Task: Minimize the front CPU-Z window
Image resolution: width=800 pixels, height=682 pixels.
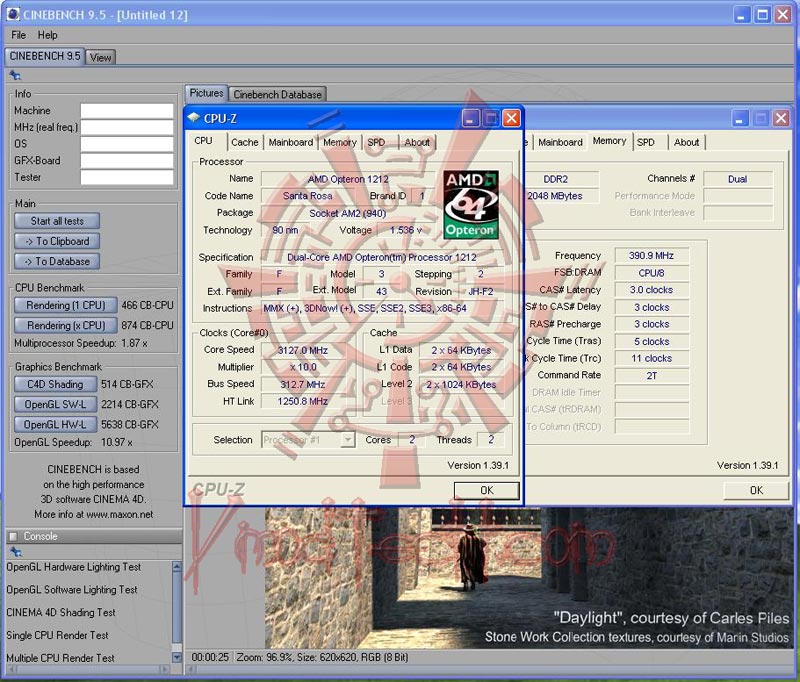Action: (470, 118)
